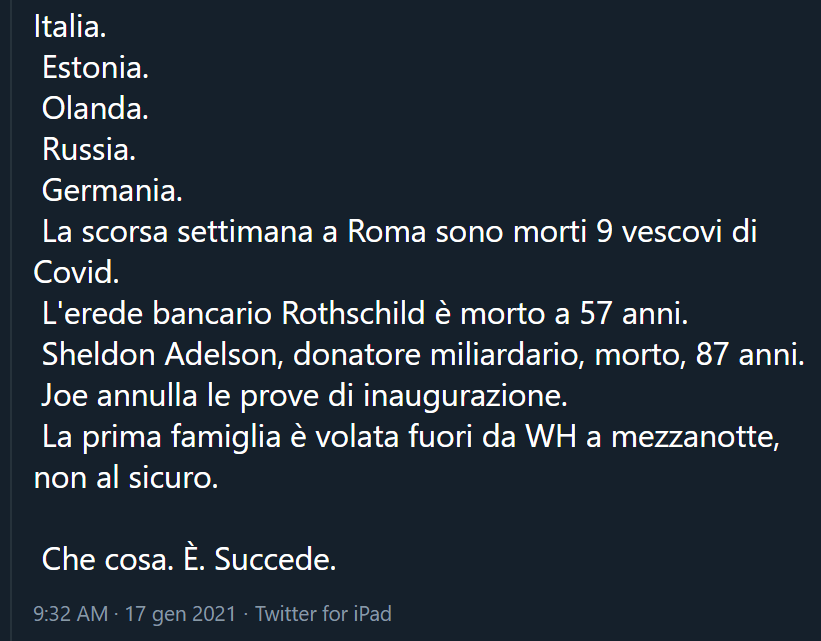Select the "Olanda." line

point(95,109)
